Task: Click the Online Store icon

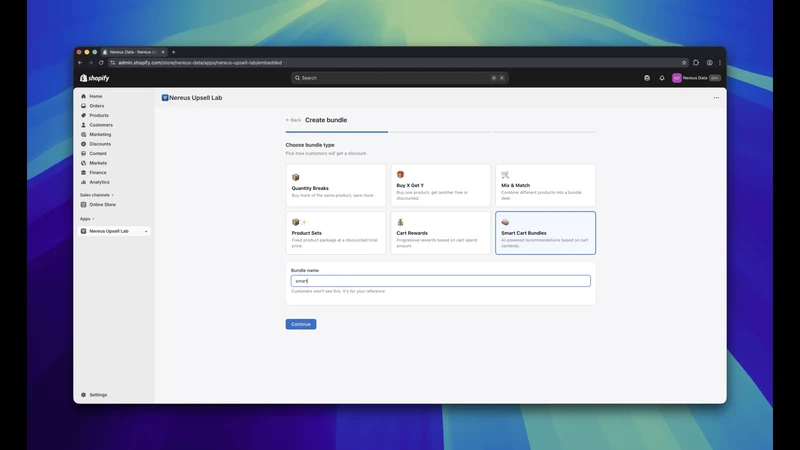Action: 84,205
